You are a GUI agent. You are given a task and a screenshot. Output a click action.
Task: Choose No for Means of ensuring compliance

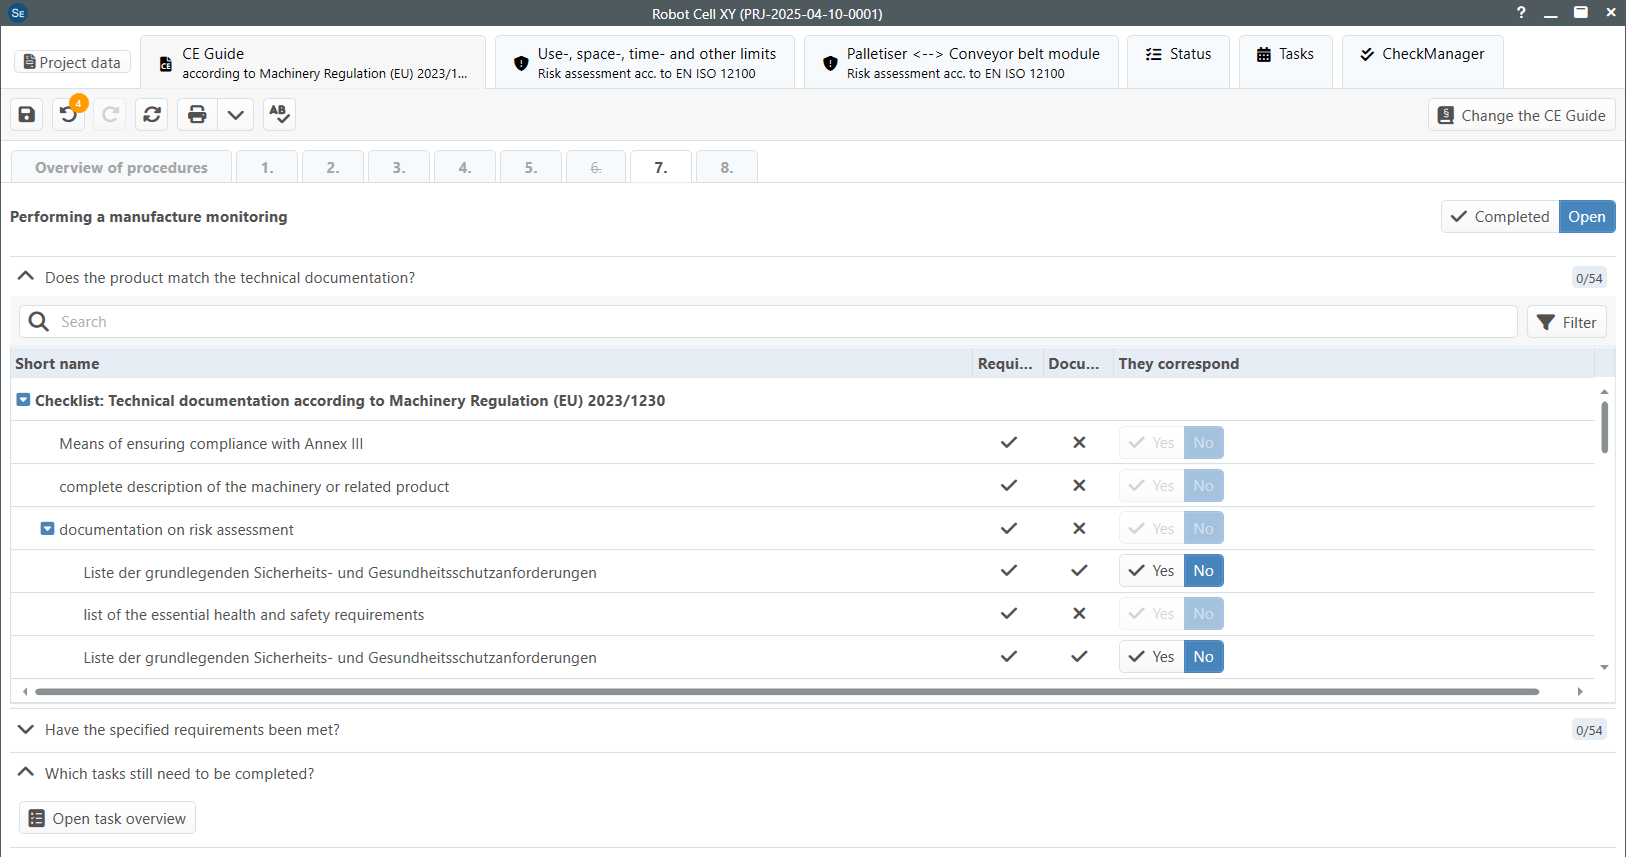click(1204, 443)
